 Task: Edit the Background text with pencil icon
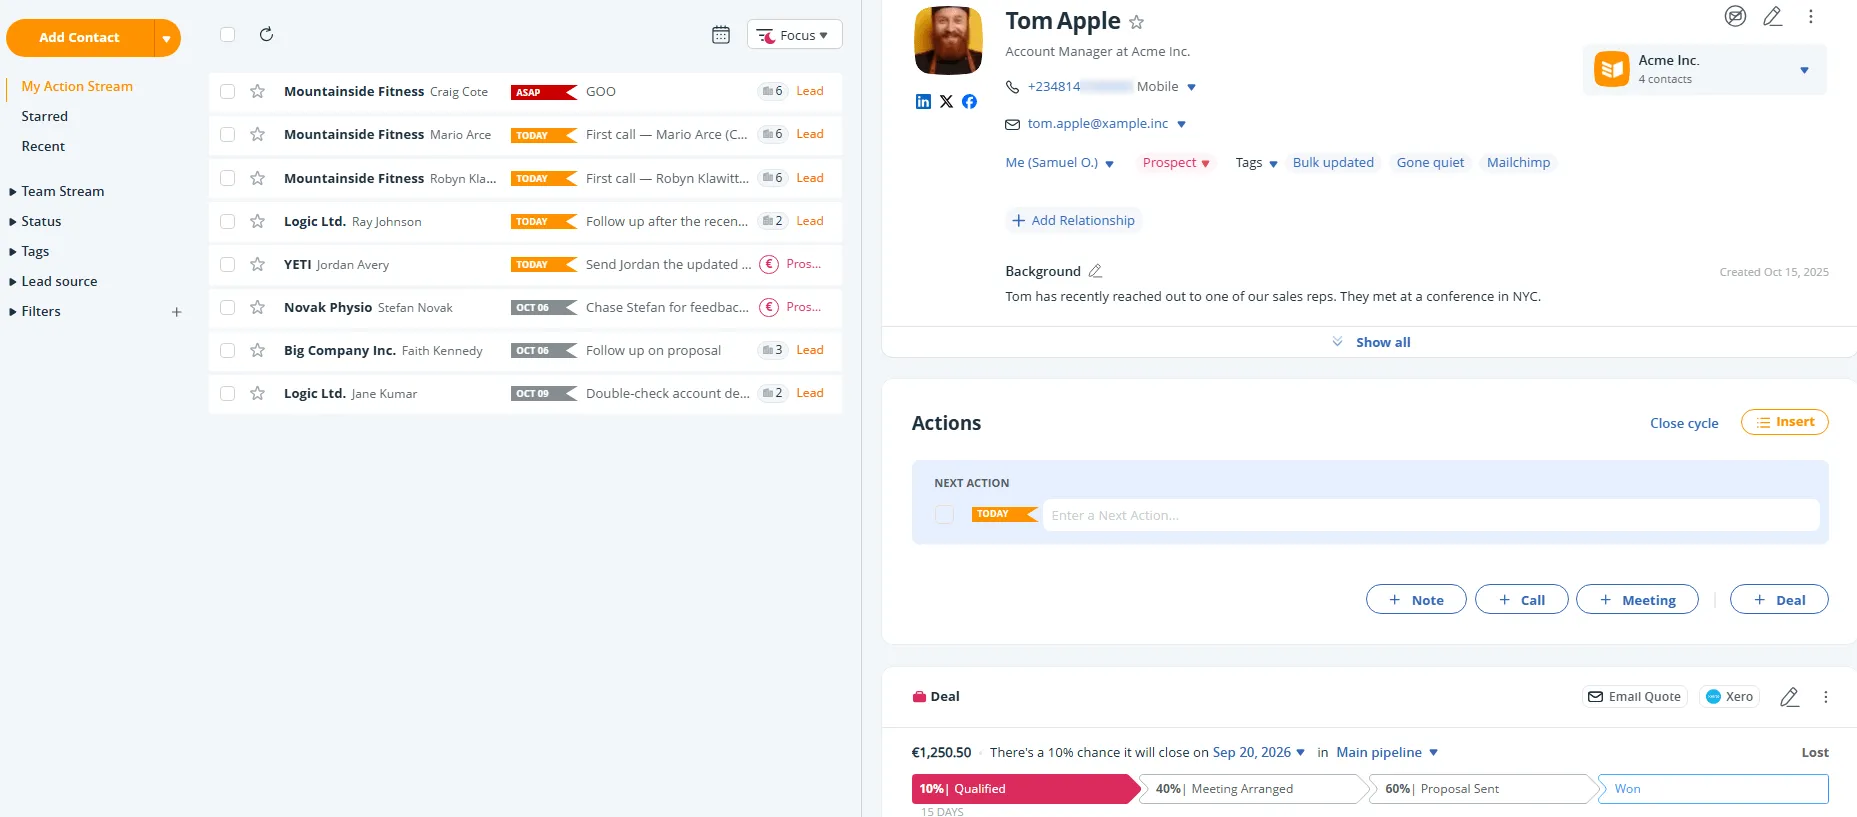(x=1095, y=271)
